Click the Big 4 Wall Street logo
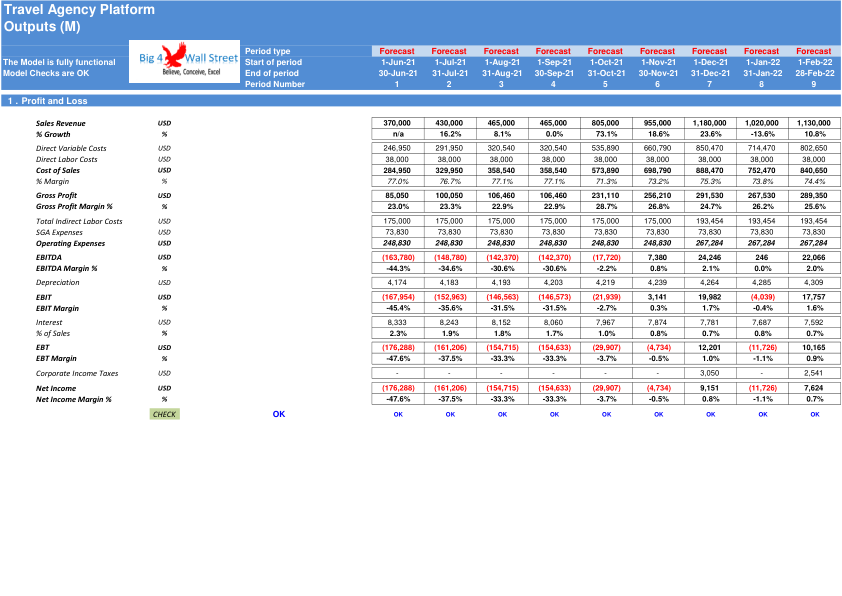The image size is (842, 596). click(x=184, y=62)
